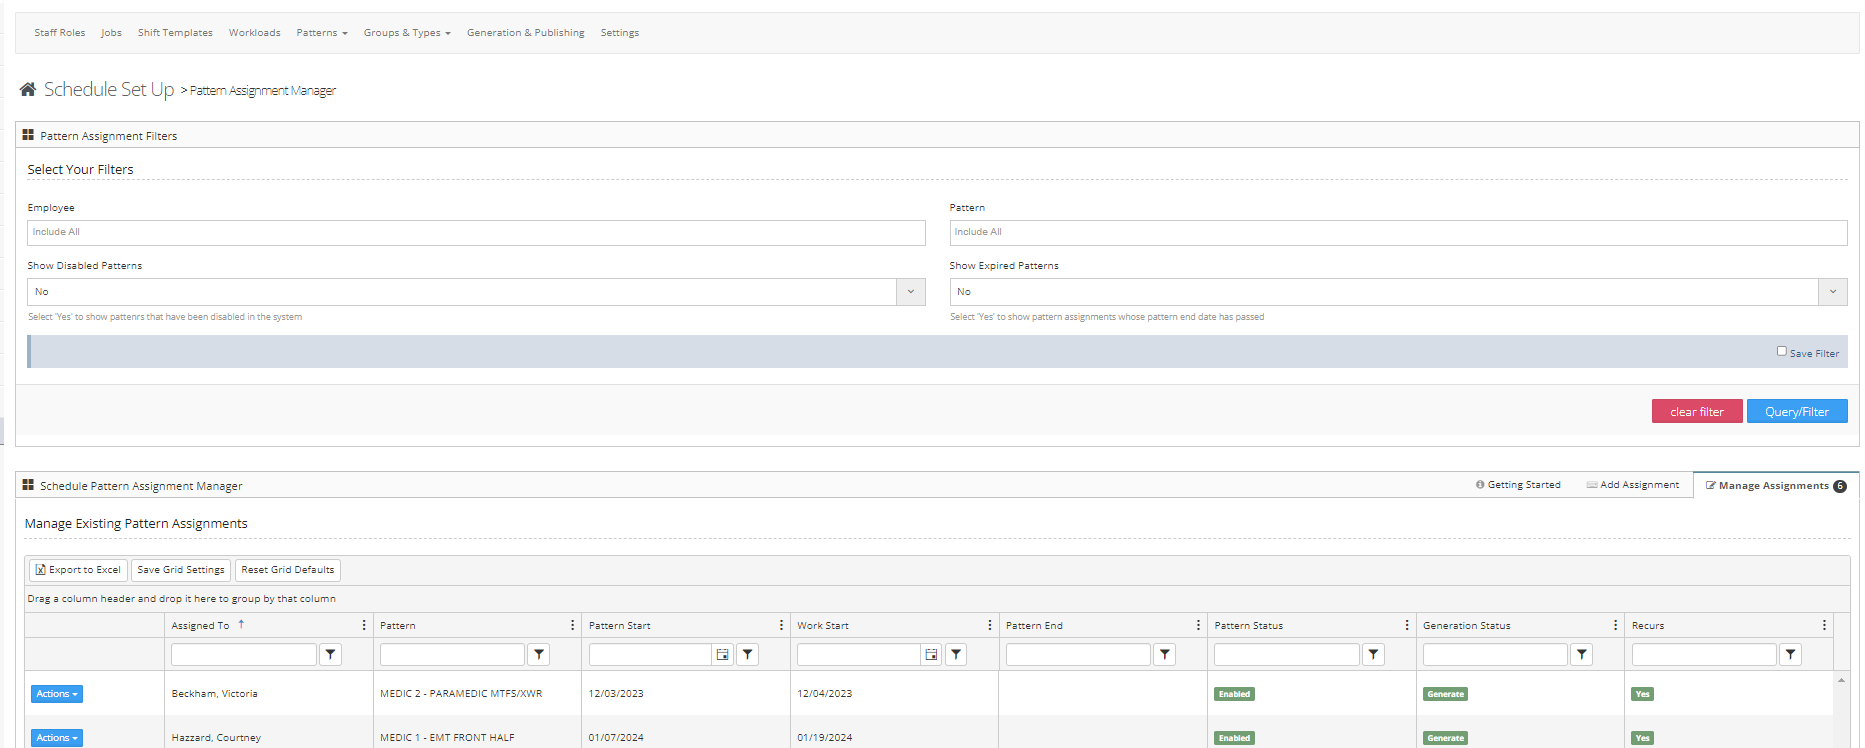
Task: Open Actions dropdown for Beckham, Victoria
Action: pyautogui.click(x=57, y=694)
